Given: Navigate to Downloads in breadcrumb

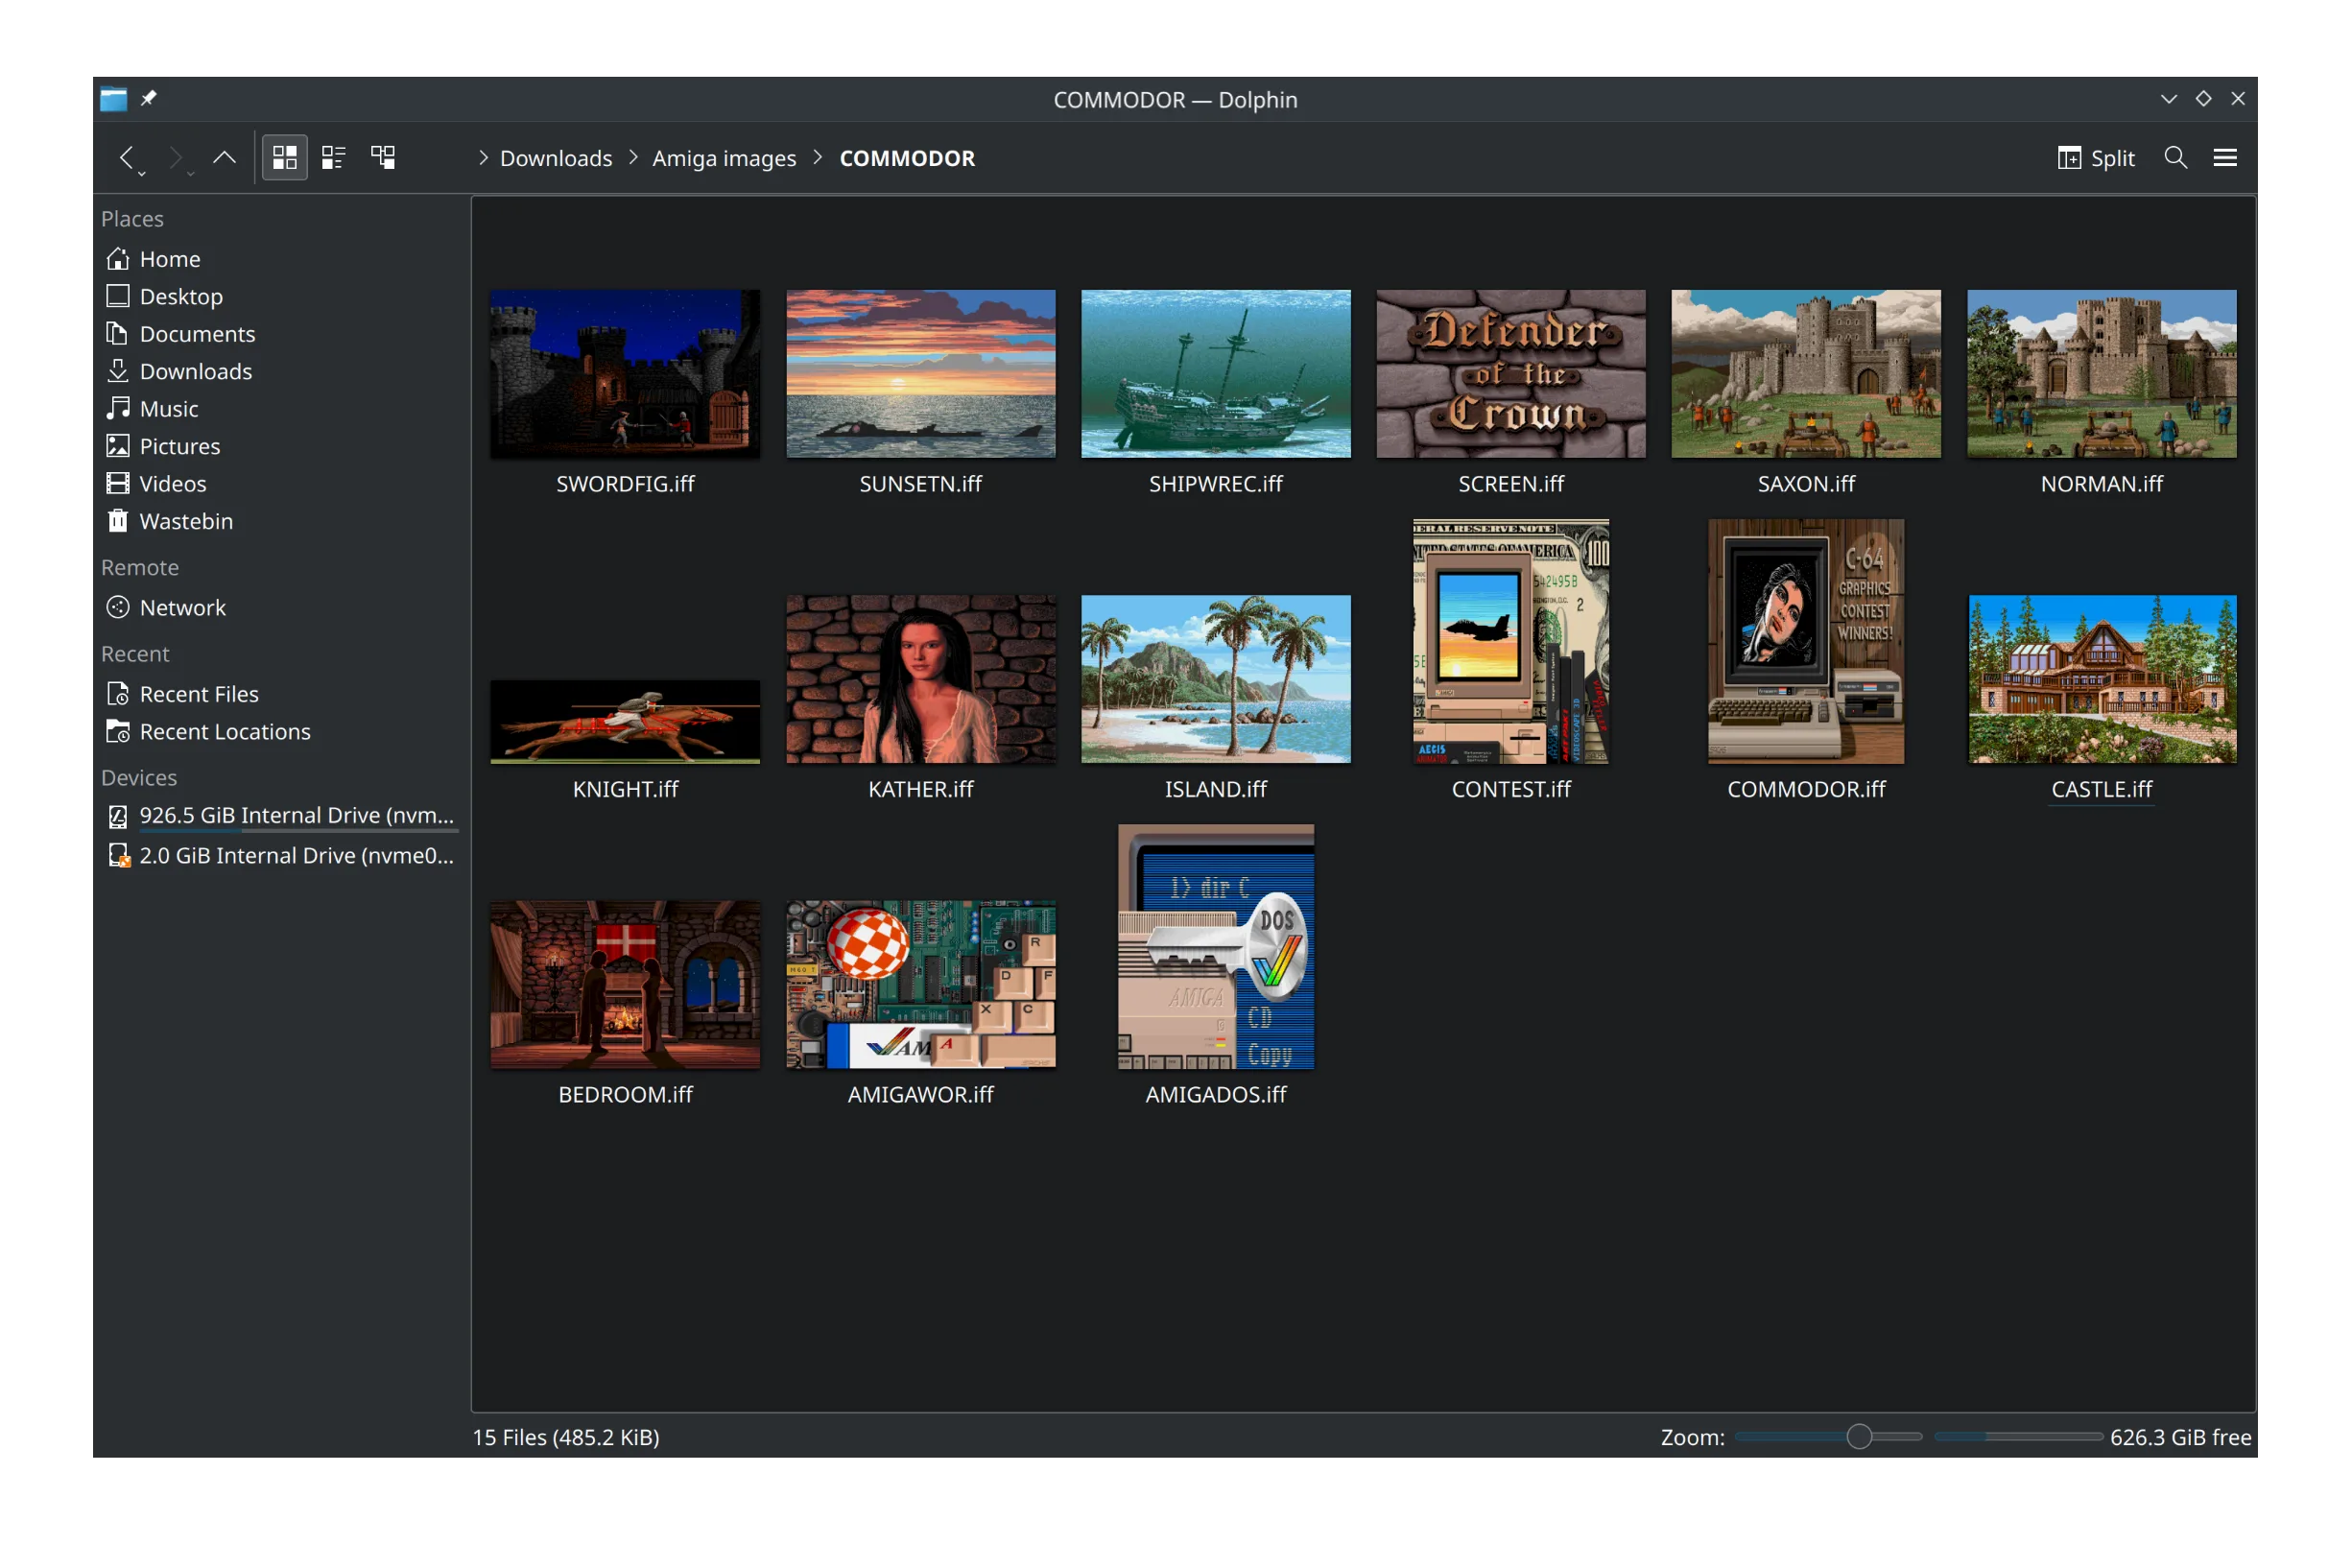Looking at the screenshot, I should click(x=556, y=158).
